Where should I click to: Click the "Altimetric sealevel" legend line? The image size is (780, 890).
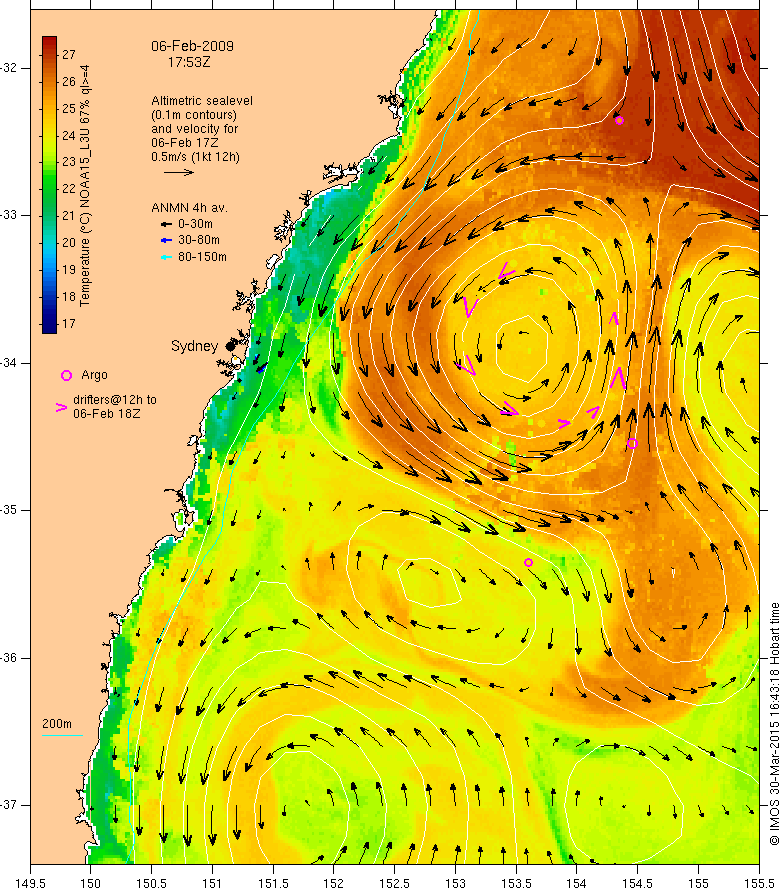pos(202,101)
